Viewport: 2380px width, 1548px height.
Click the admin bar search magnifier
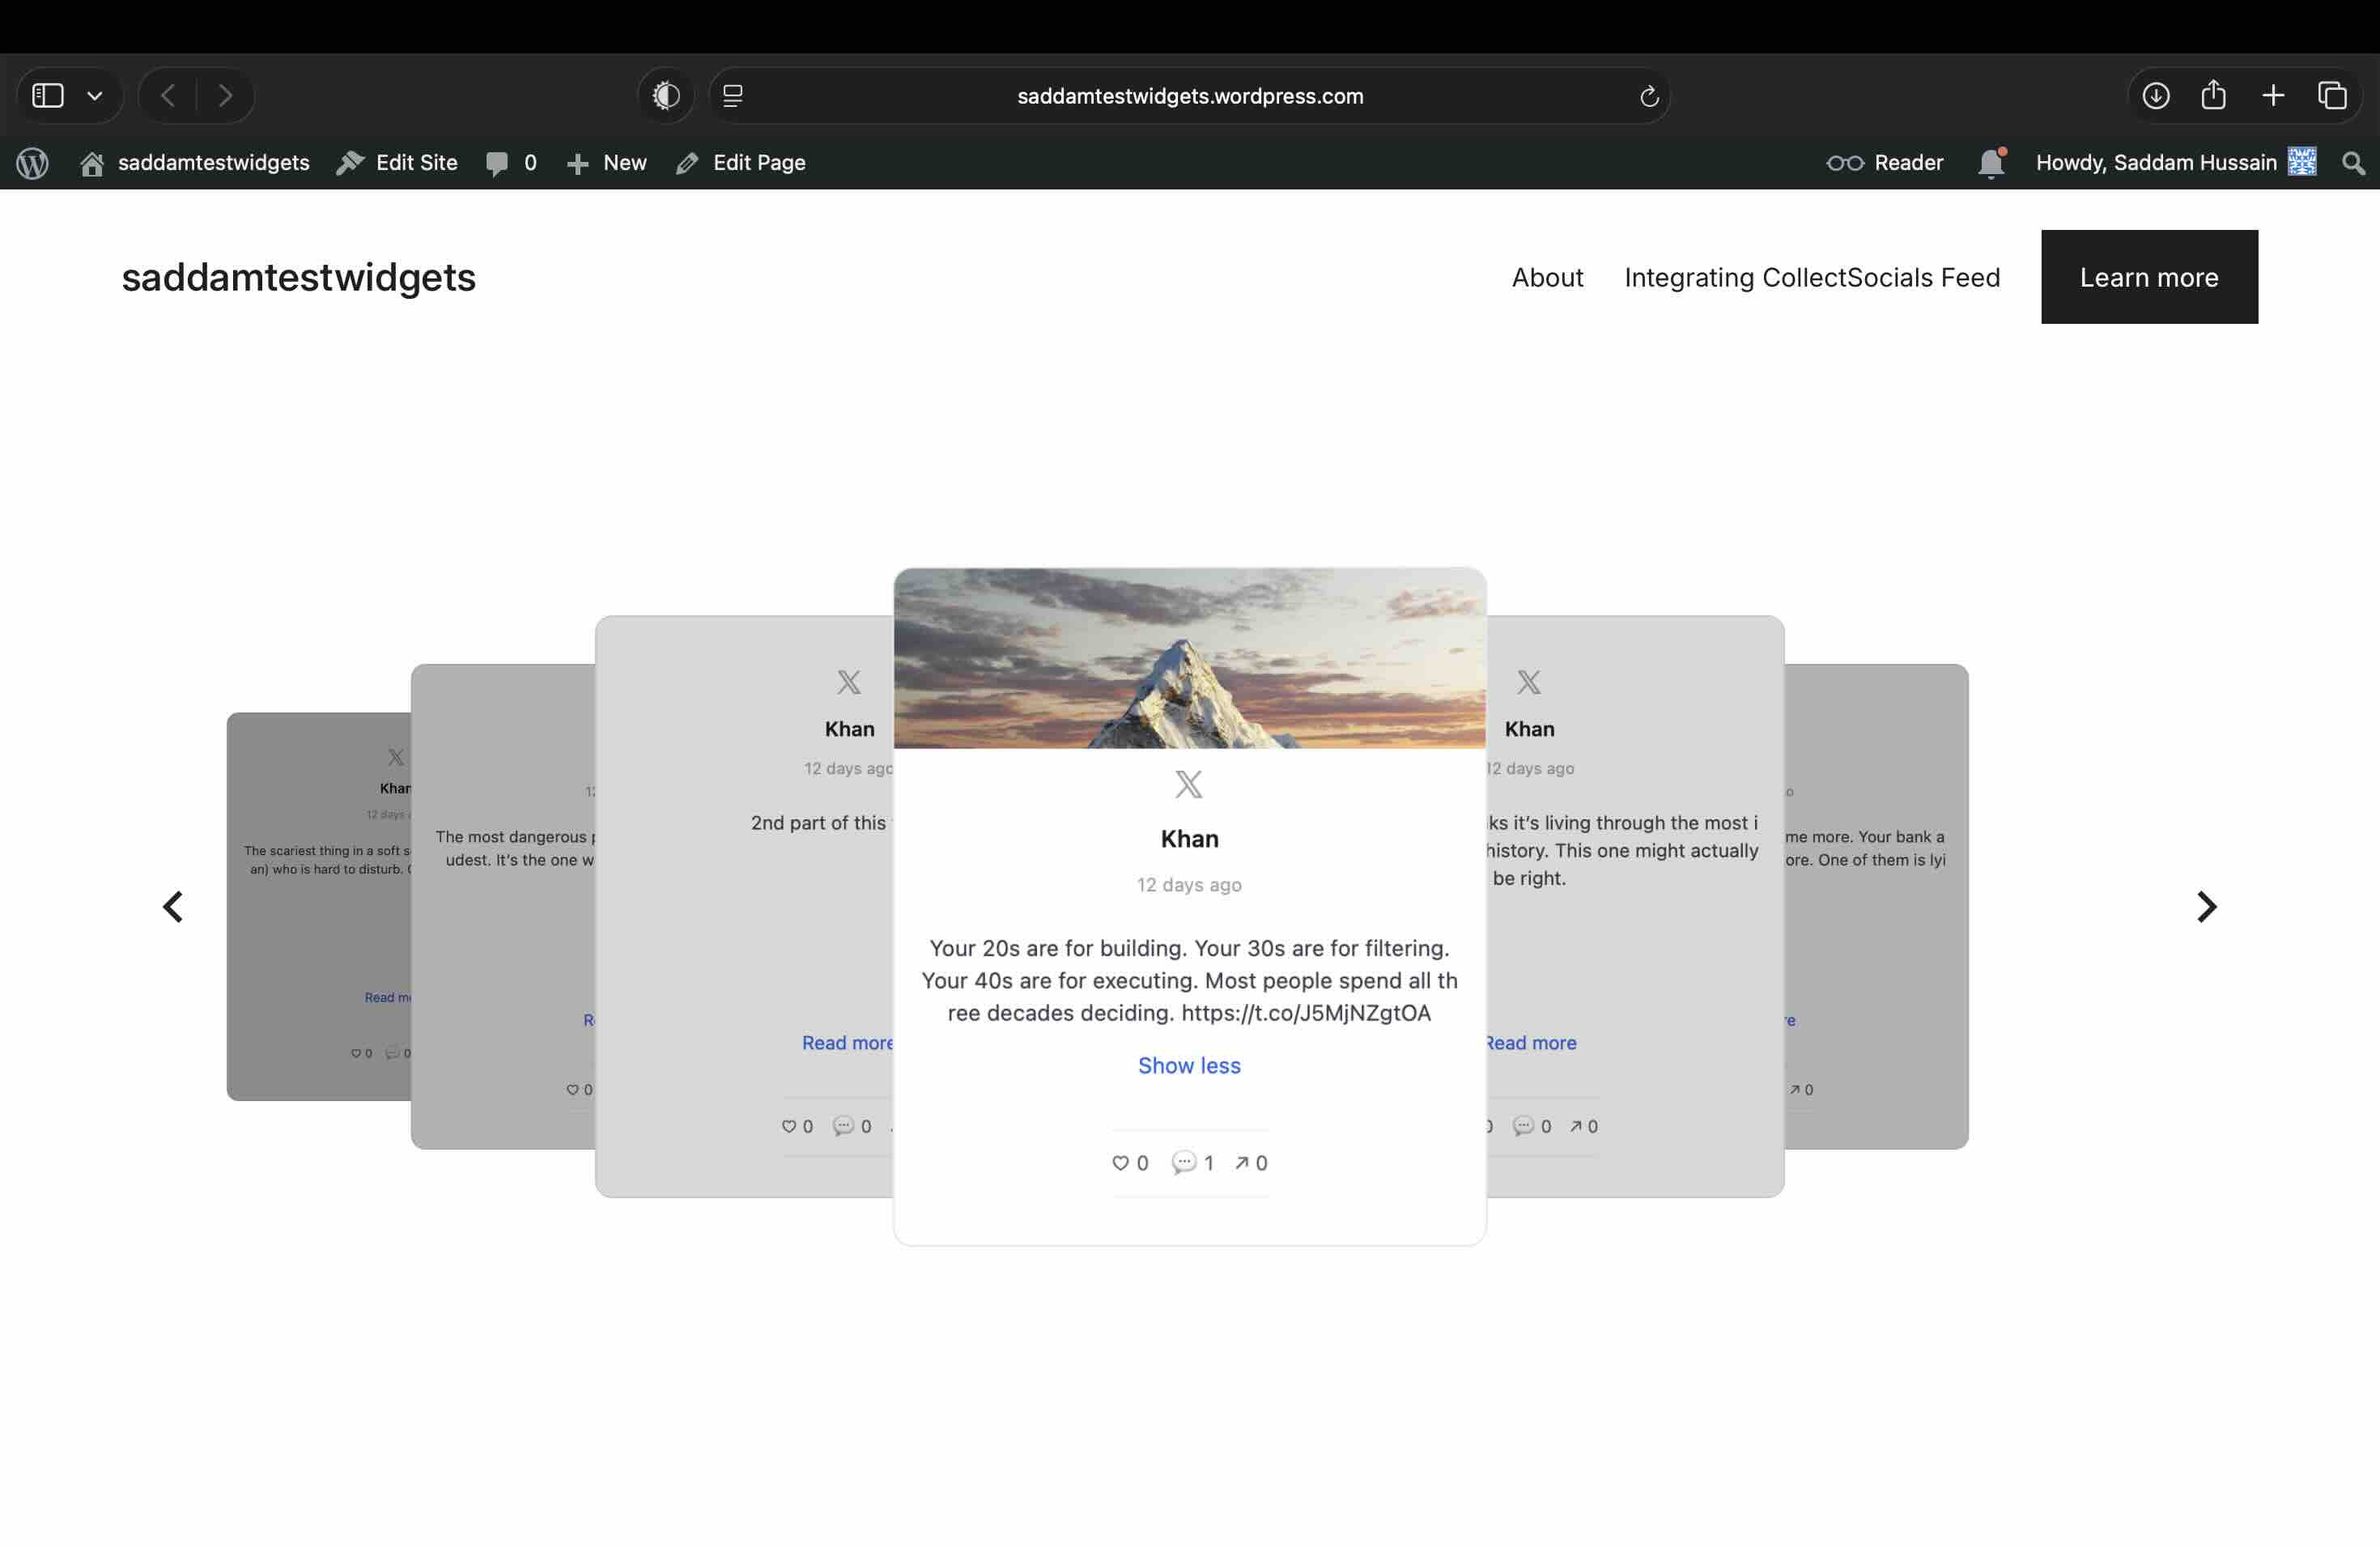click(x=2354, y=163)
